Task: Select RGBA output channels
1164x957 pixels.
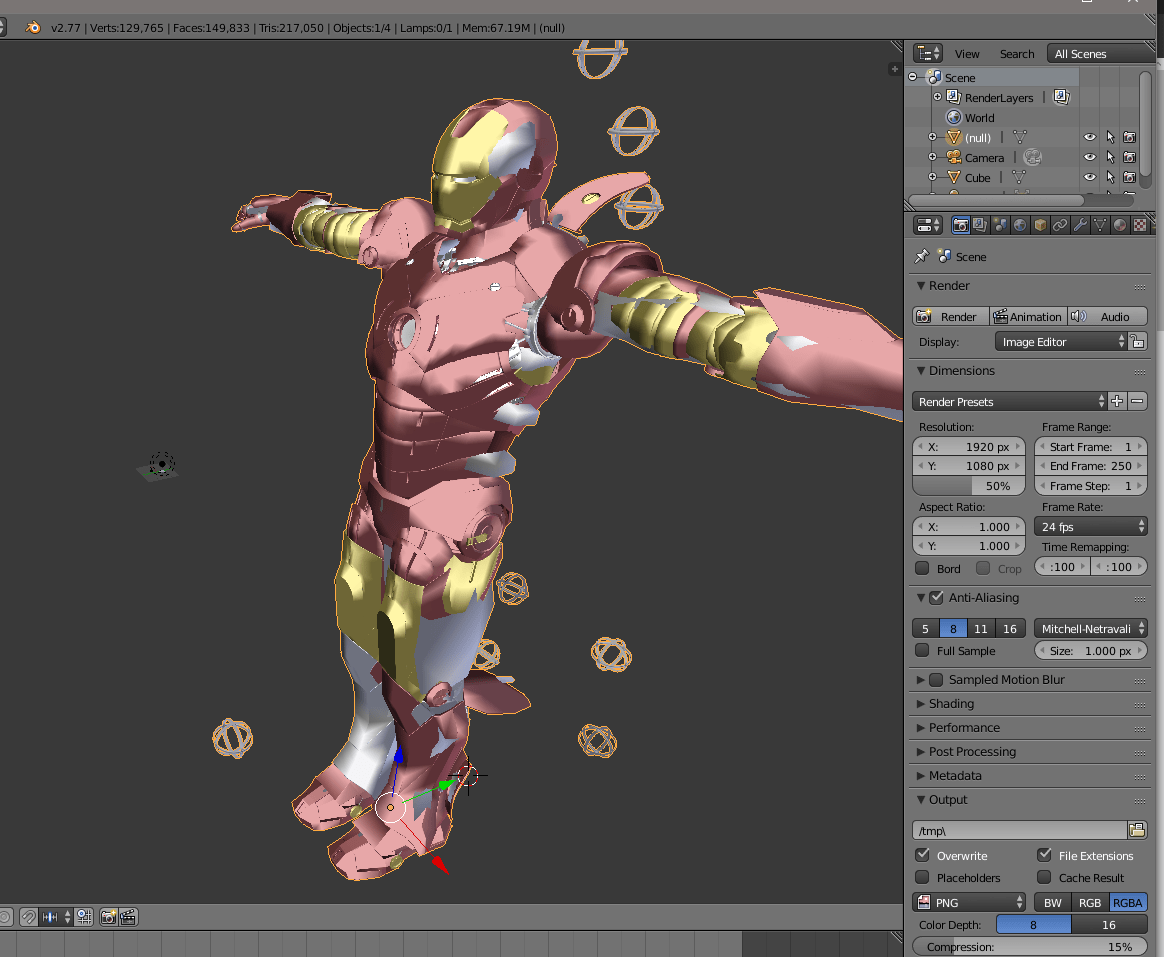Action: [1127, 902]
